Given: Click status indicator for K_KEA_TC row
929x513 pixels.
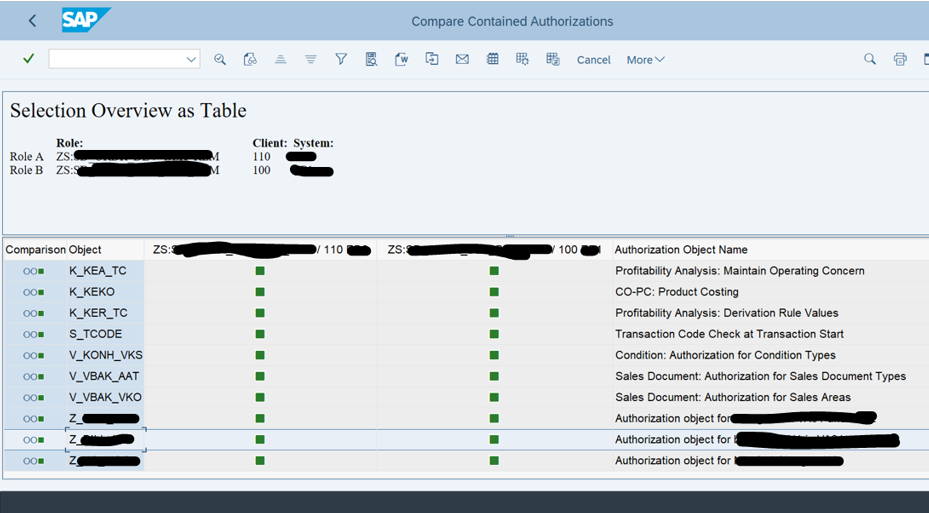Looking at the screenshot, I should coord(34,271).
